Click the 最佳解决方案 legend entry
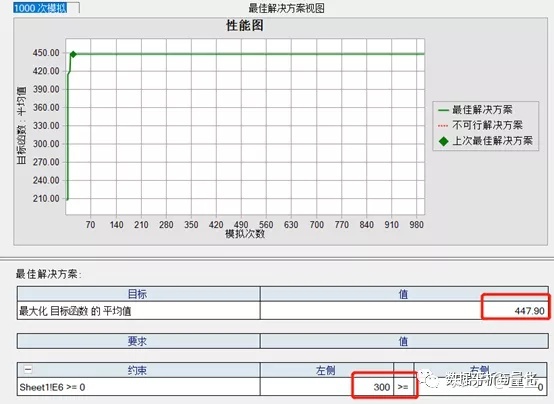554x404 pixels. click(475, 110)
